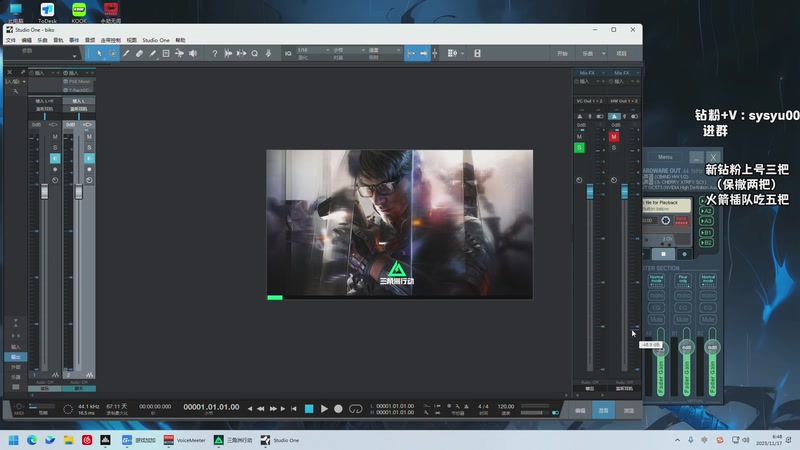
Task: Open the Studio One menu
Action: (x=156, y=40)
